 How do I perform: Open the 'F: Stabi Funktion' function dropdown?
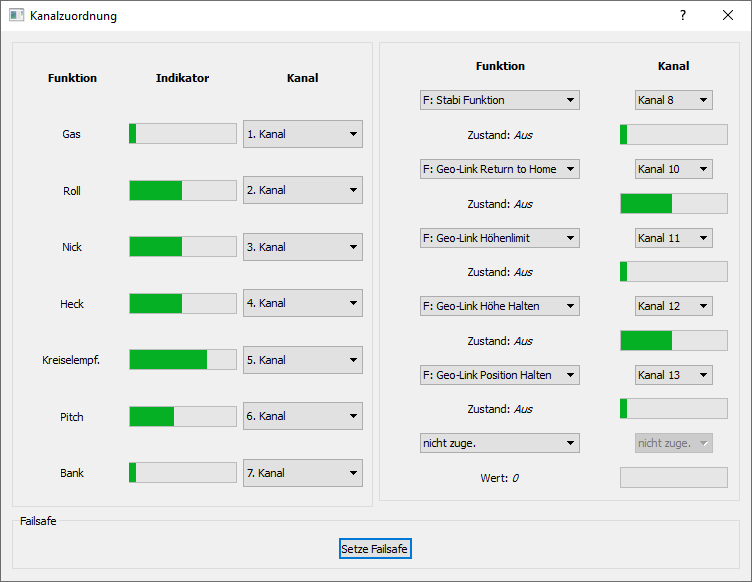tap(499, 100)
